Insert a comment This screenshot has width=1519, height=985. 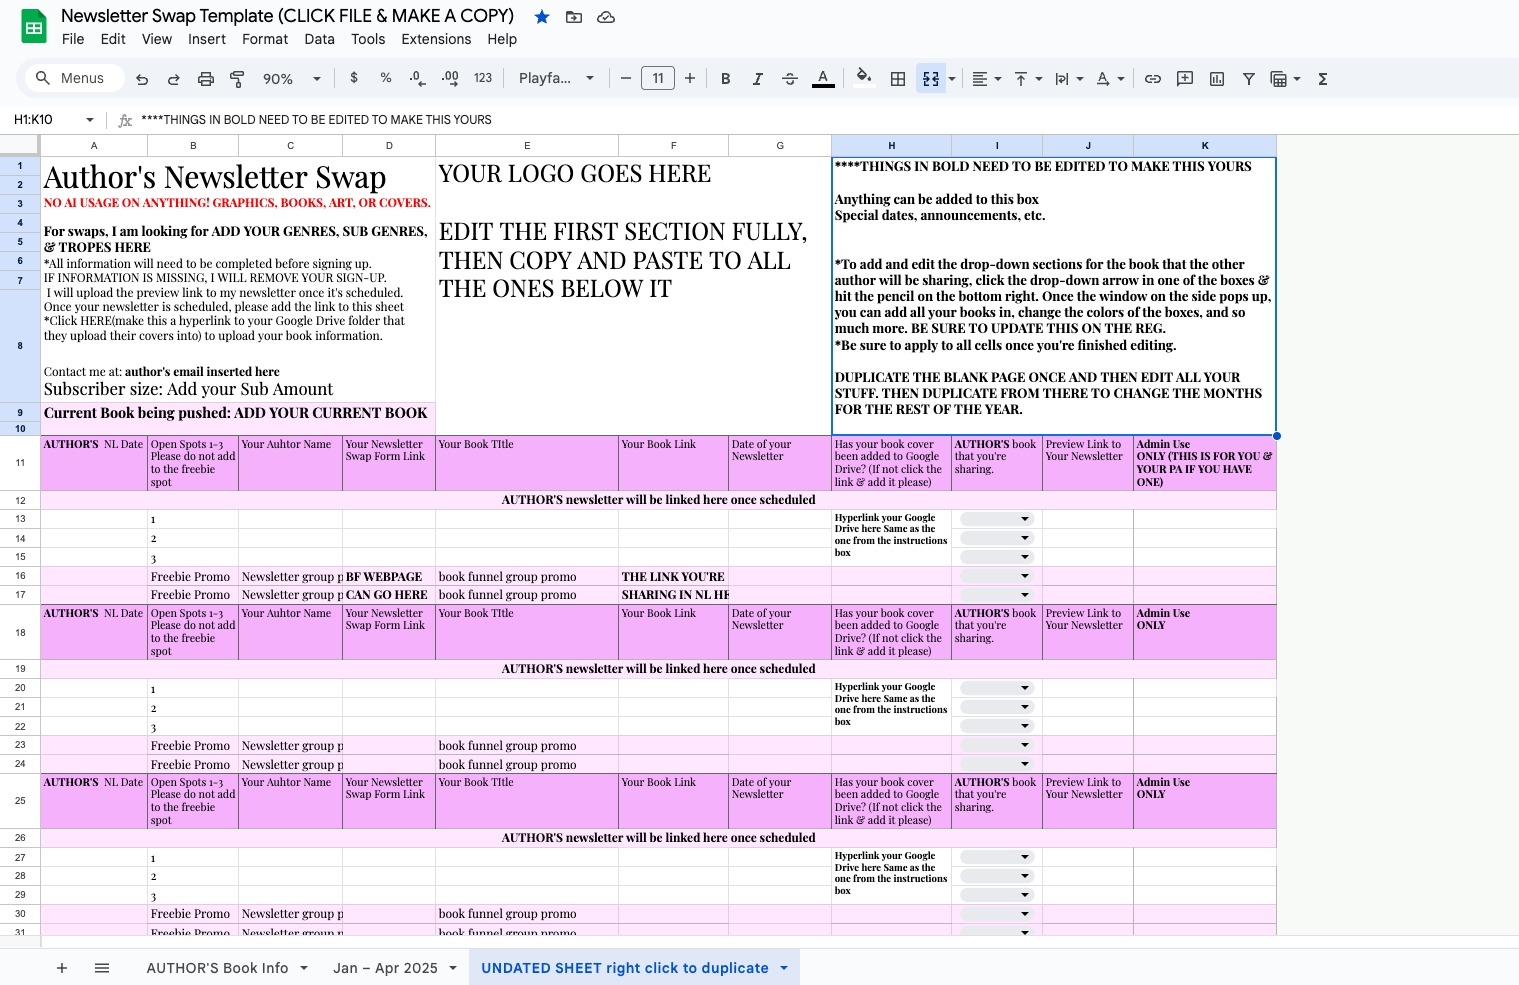click(1185, 79)
